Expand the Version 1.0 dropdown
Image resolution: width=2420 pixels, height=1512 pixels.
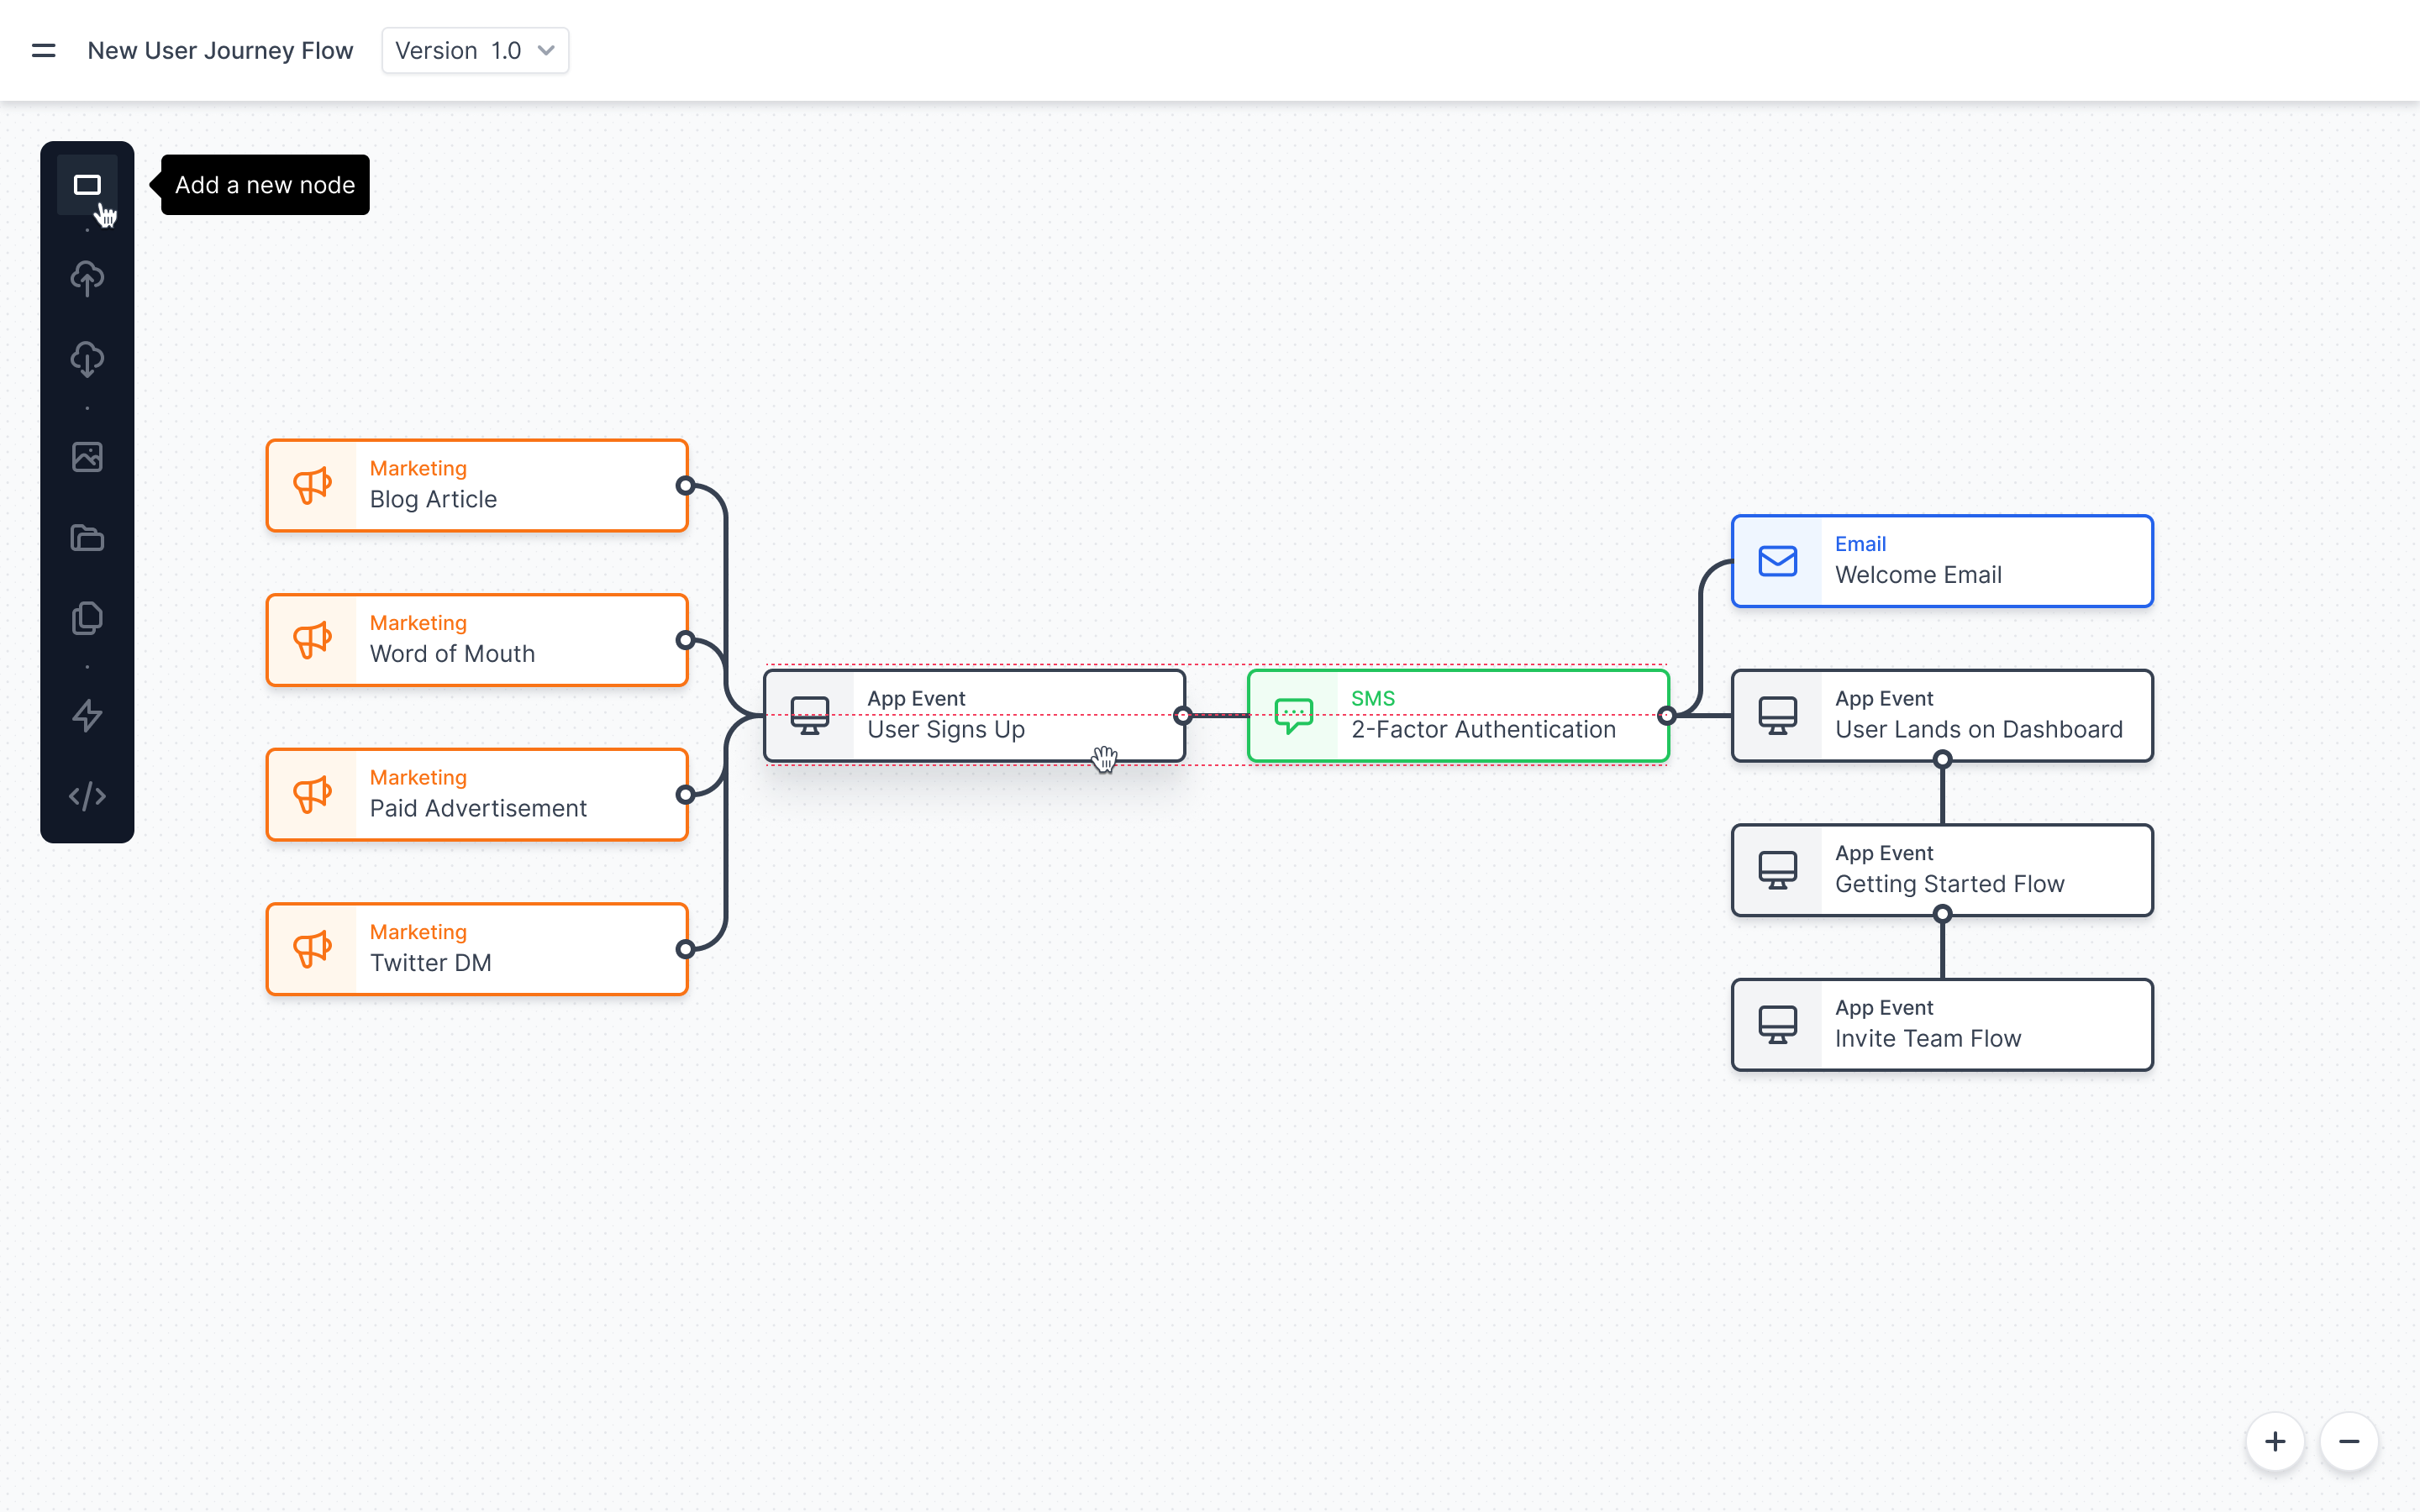(x=475, y=50)
